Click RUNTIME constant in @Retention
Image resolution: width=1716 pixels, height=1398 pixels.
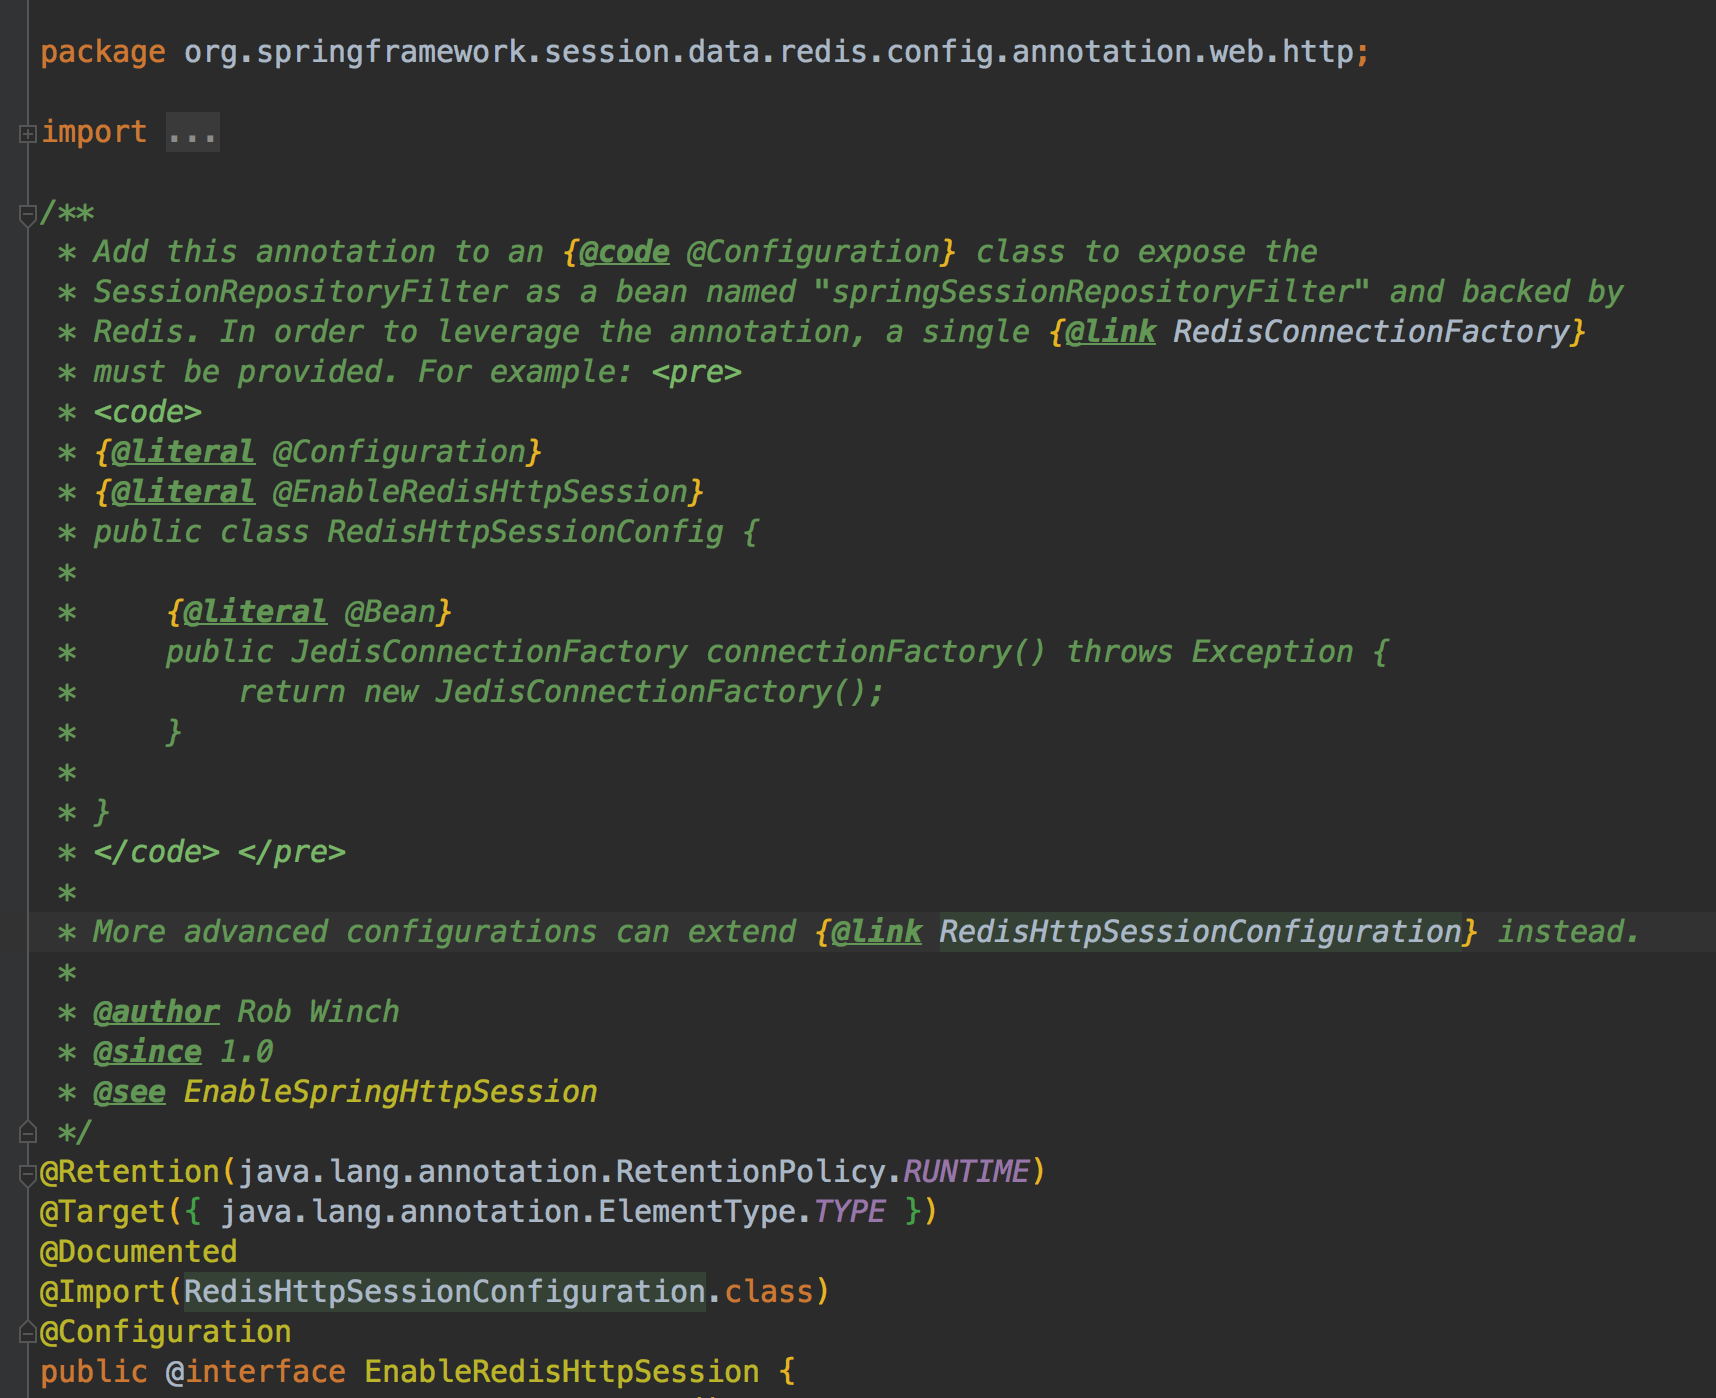tap(966, 1172)
